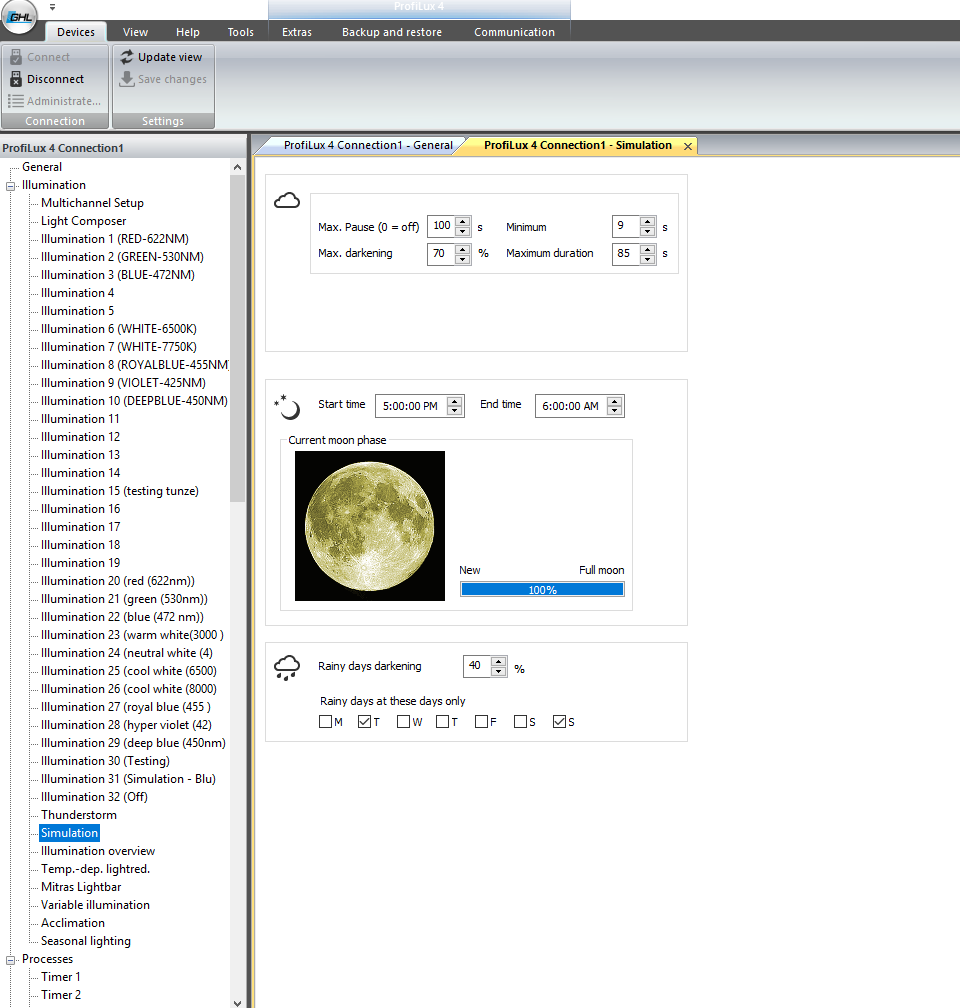
Task: Click tree panel vertical scrollbar thumb
Action: pos(237,338)
